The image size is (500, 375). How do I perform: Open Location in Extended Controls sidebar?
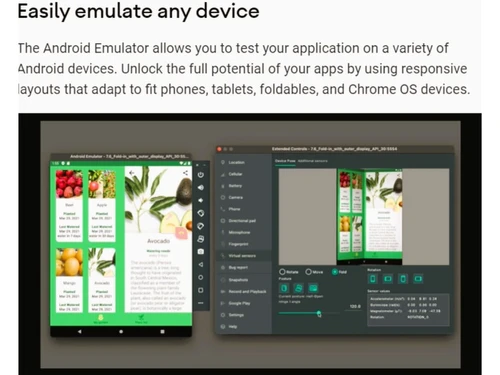click(x=244, y=162)
